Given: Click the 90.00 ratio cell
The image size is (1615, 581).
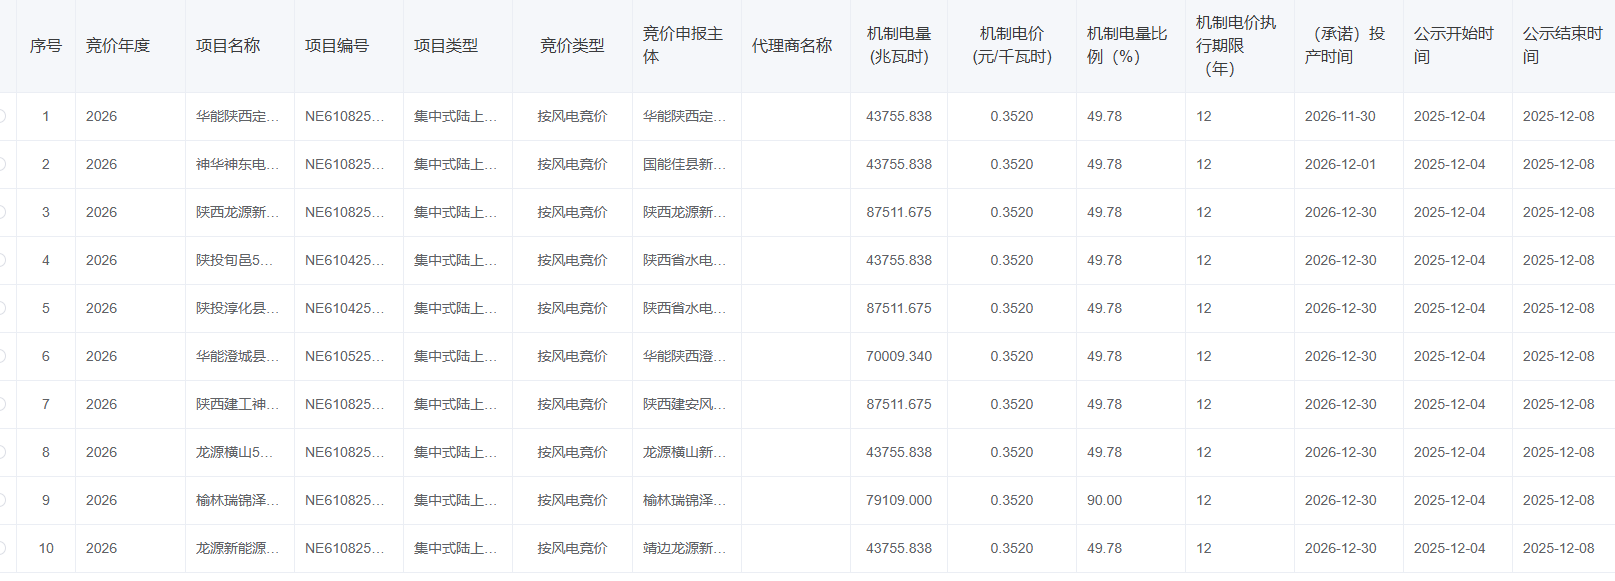Looking at the screenshot, I should pos(1104,500).
